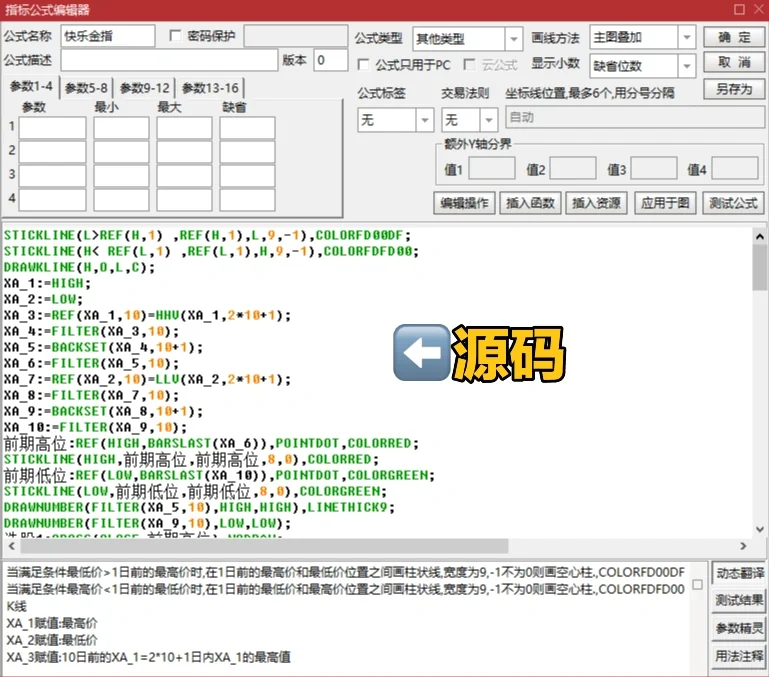769x677 pixels.
Task: Switch to 参数13-16 tab
Action: pyautogui.click(x=210, y=88)
